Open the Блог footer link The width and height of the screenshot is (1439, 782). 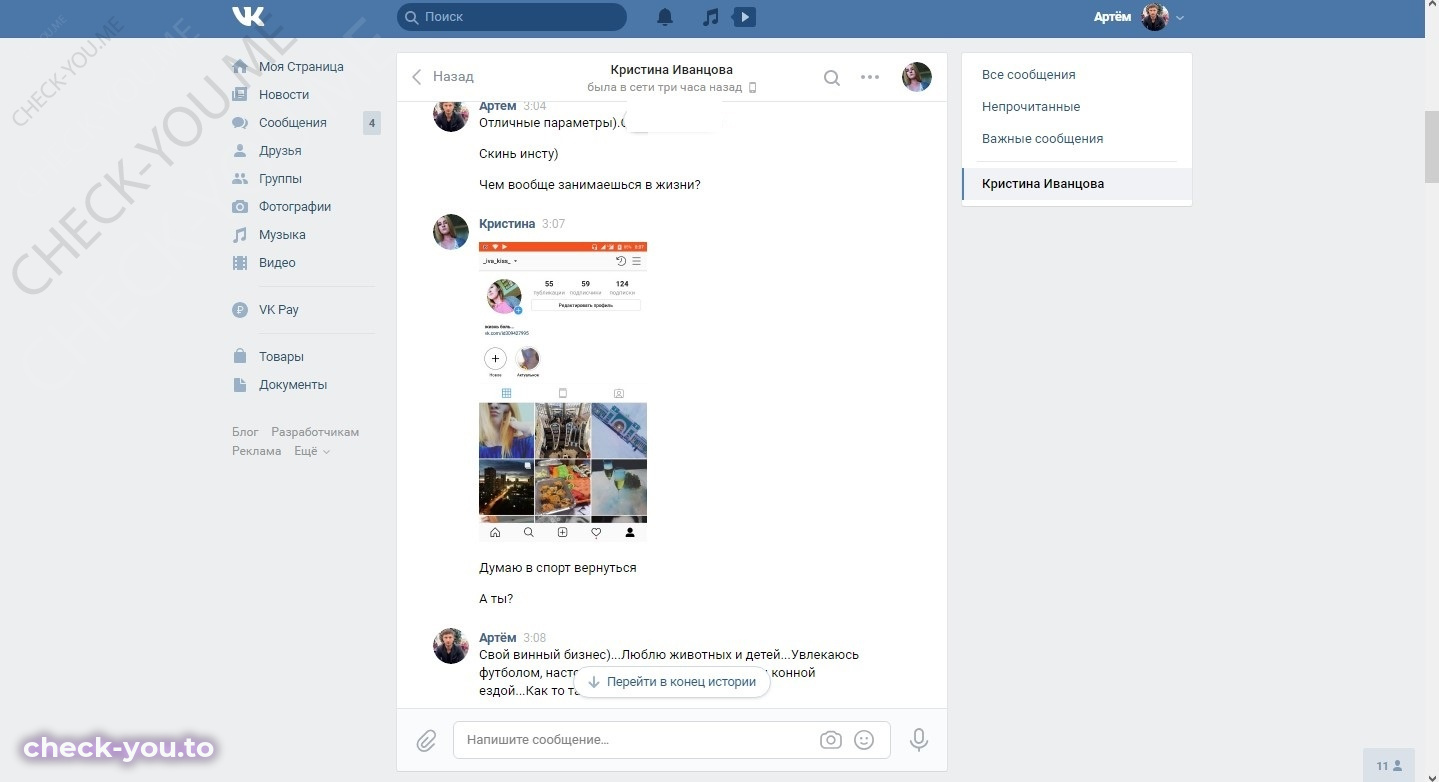[x=245, y=432]
